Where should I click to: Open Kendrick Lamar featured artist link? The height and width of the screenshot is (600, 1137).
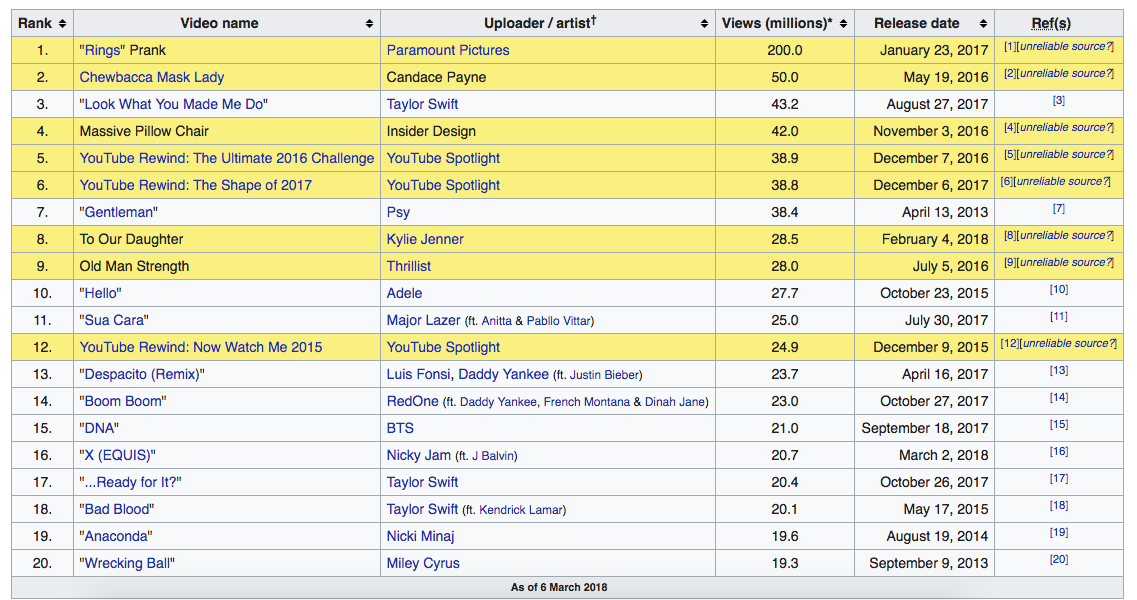[x=521, y=510]
